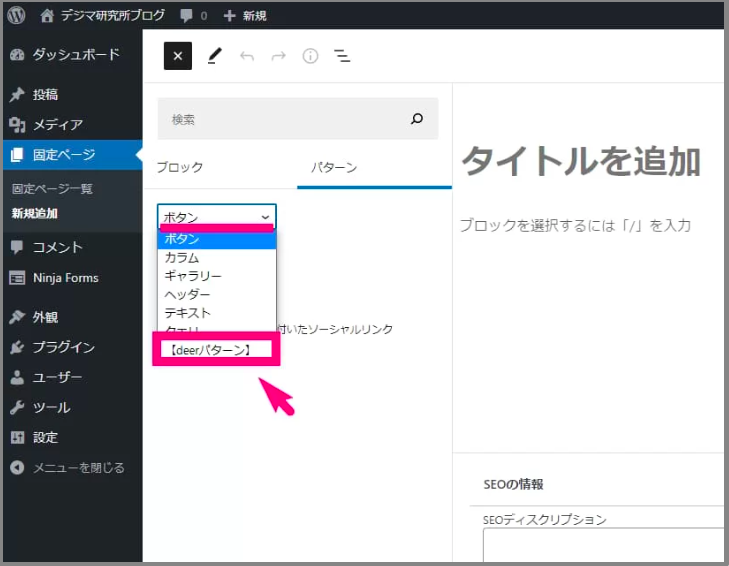
Task: Click the undo arrow
Action: click(247, 56)
